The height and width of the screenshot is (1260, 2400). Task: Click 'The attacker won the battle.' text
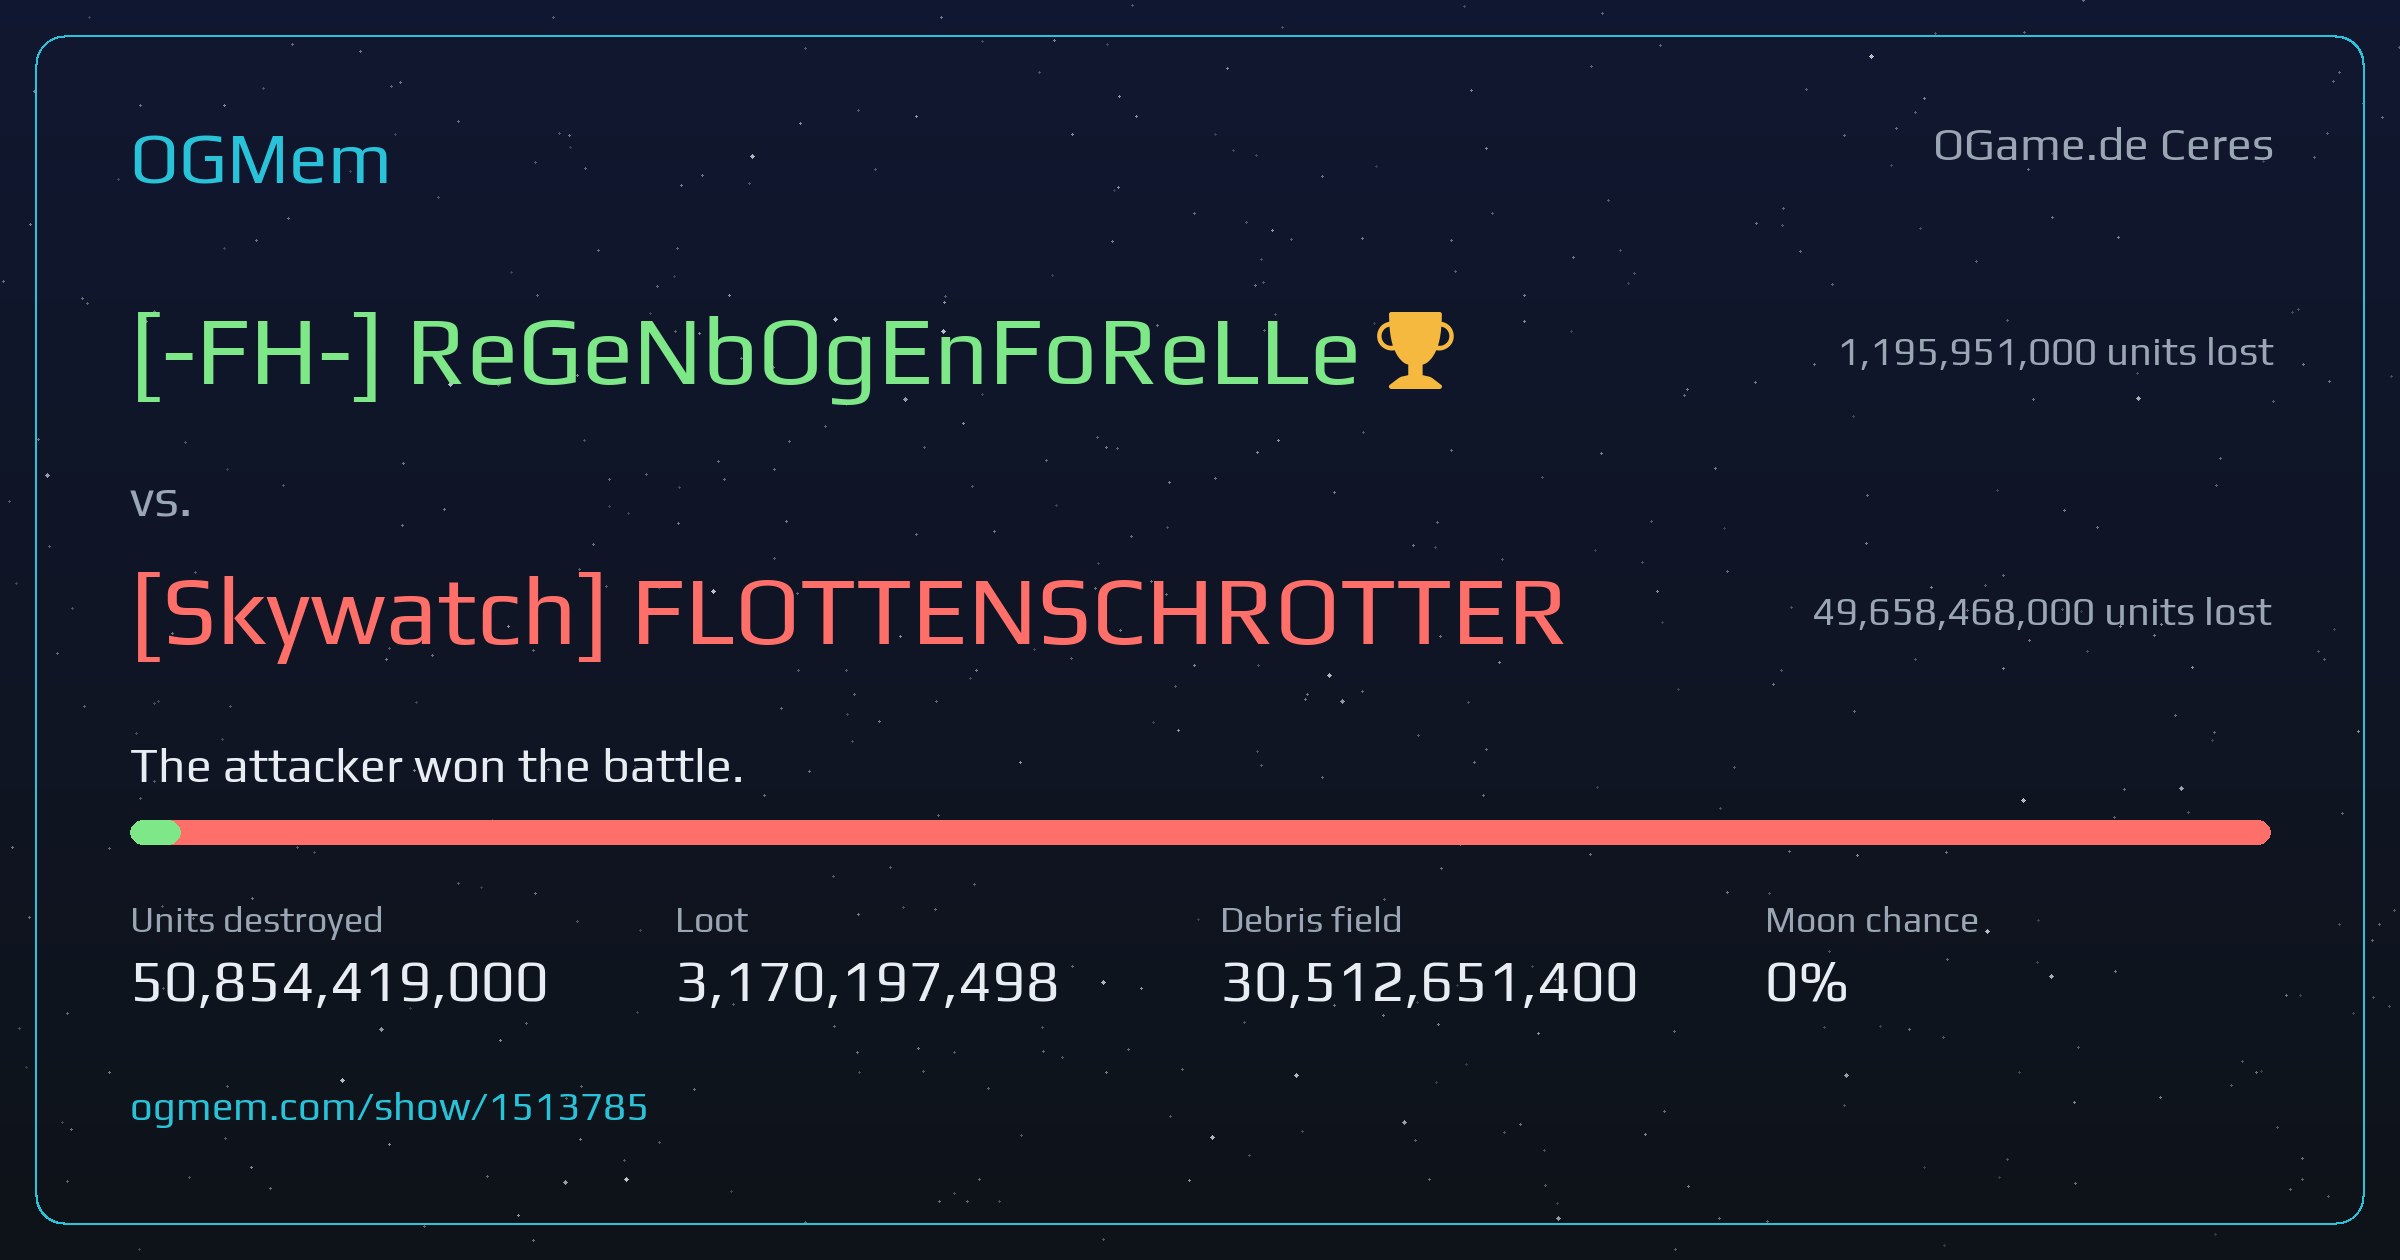(x=437, y=767)
